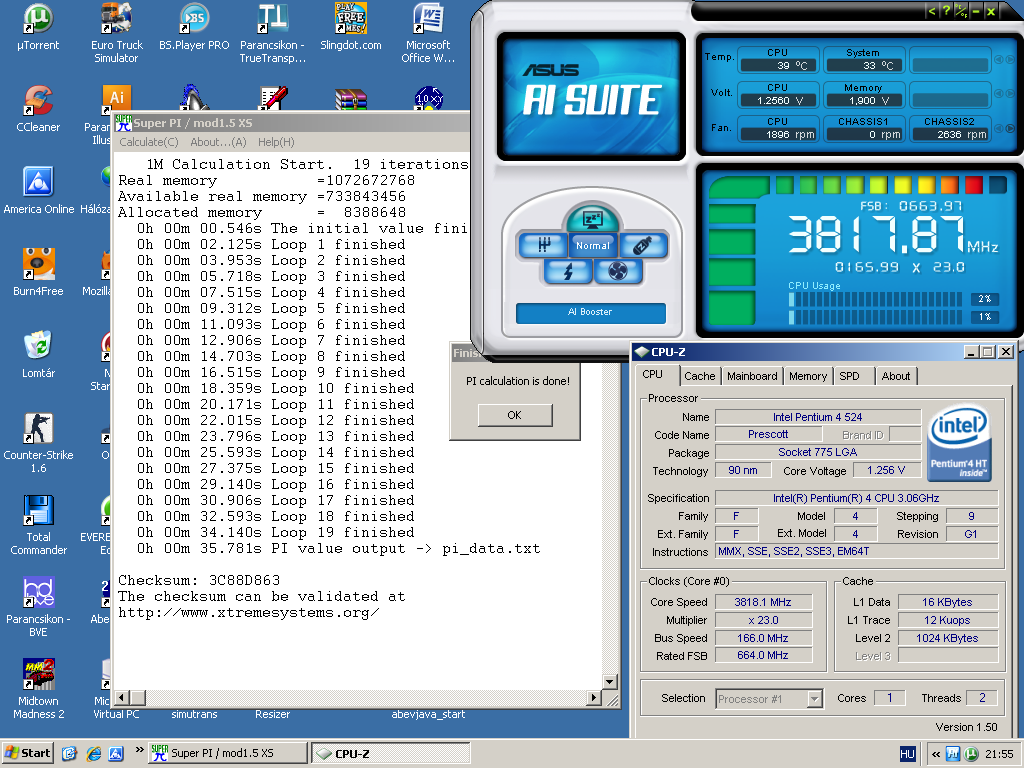The height and width of the screenshot is (768, 1024).
Task: Click the AI Suite help question mark
Action: [x=946, y=11]
